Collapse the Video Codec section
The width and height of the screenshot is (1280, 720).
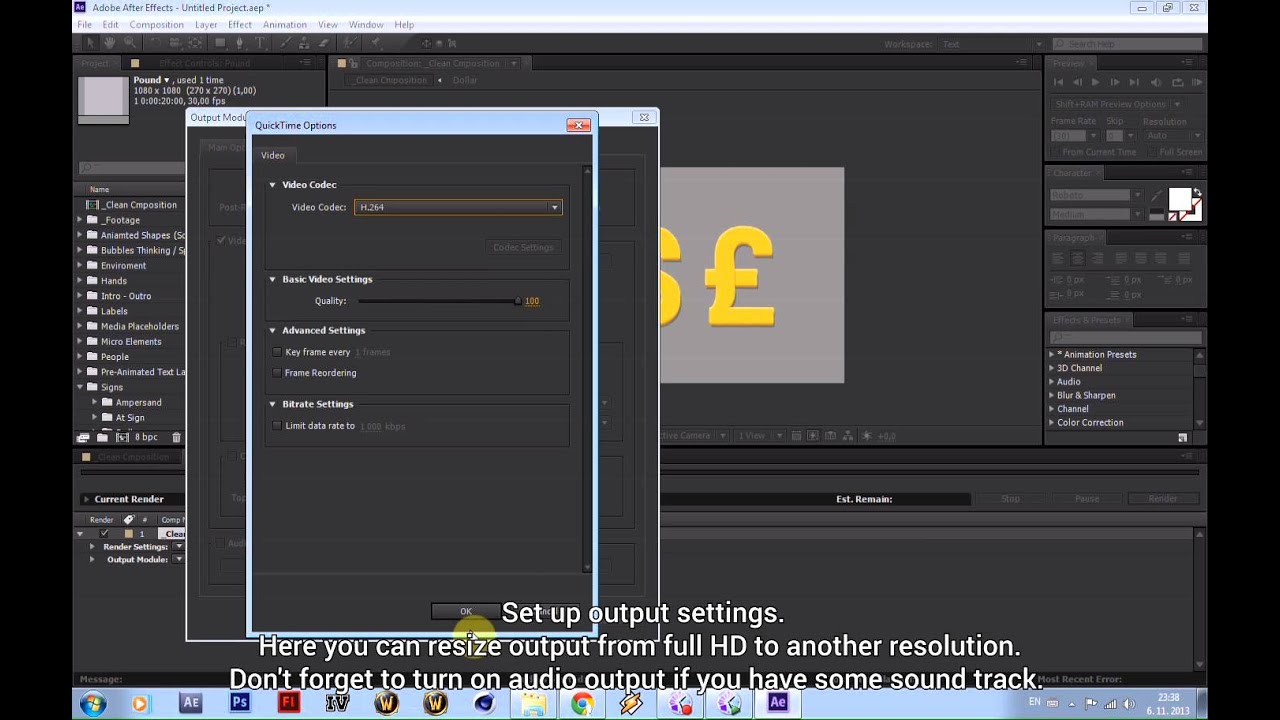(272, 185)
